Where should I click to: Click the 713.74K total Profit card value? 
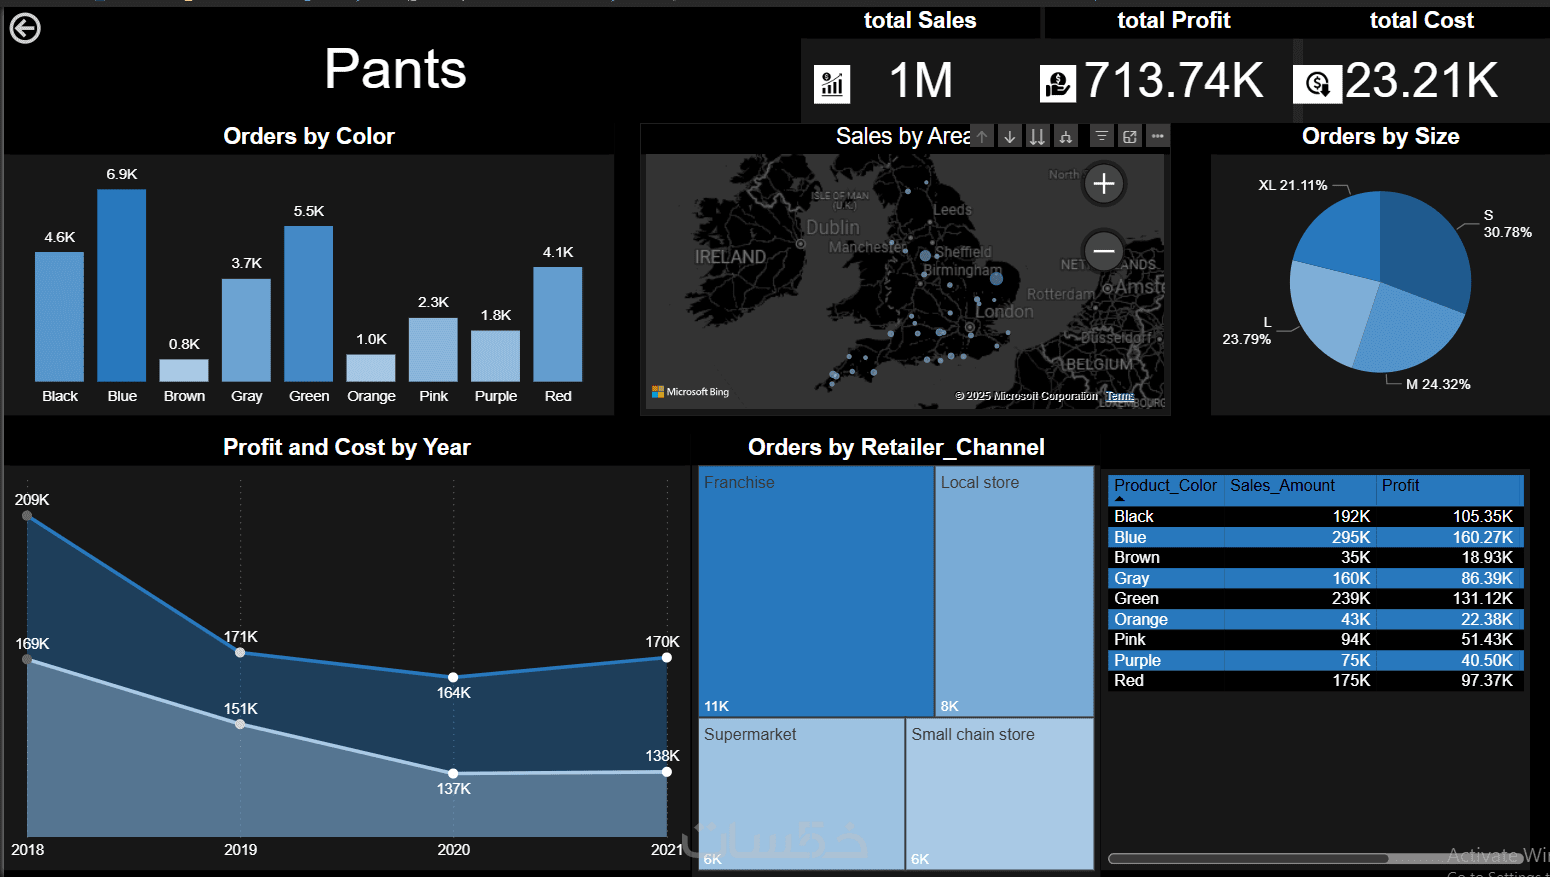point(1174,80)
